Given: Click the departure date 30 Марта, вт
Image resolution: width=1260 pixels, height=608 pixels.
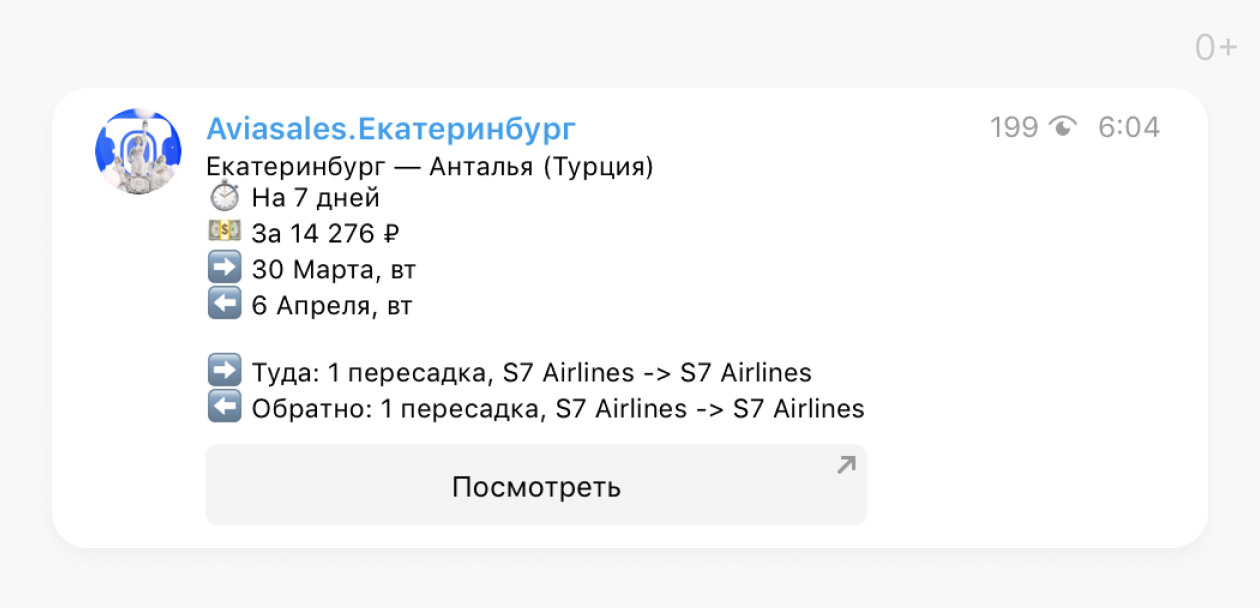Looking at the screenshot, I should 334,270.
